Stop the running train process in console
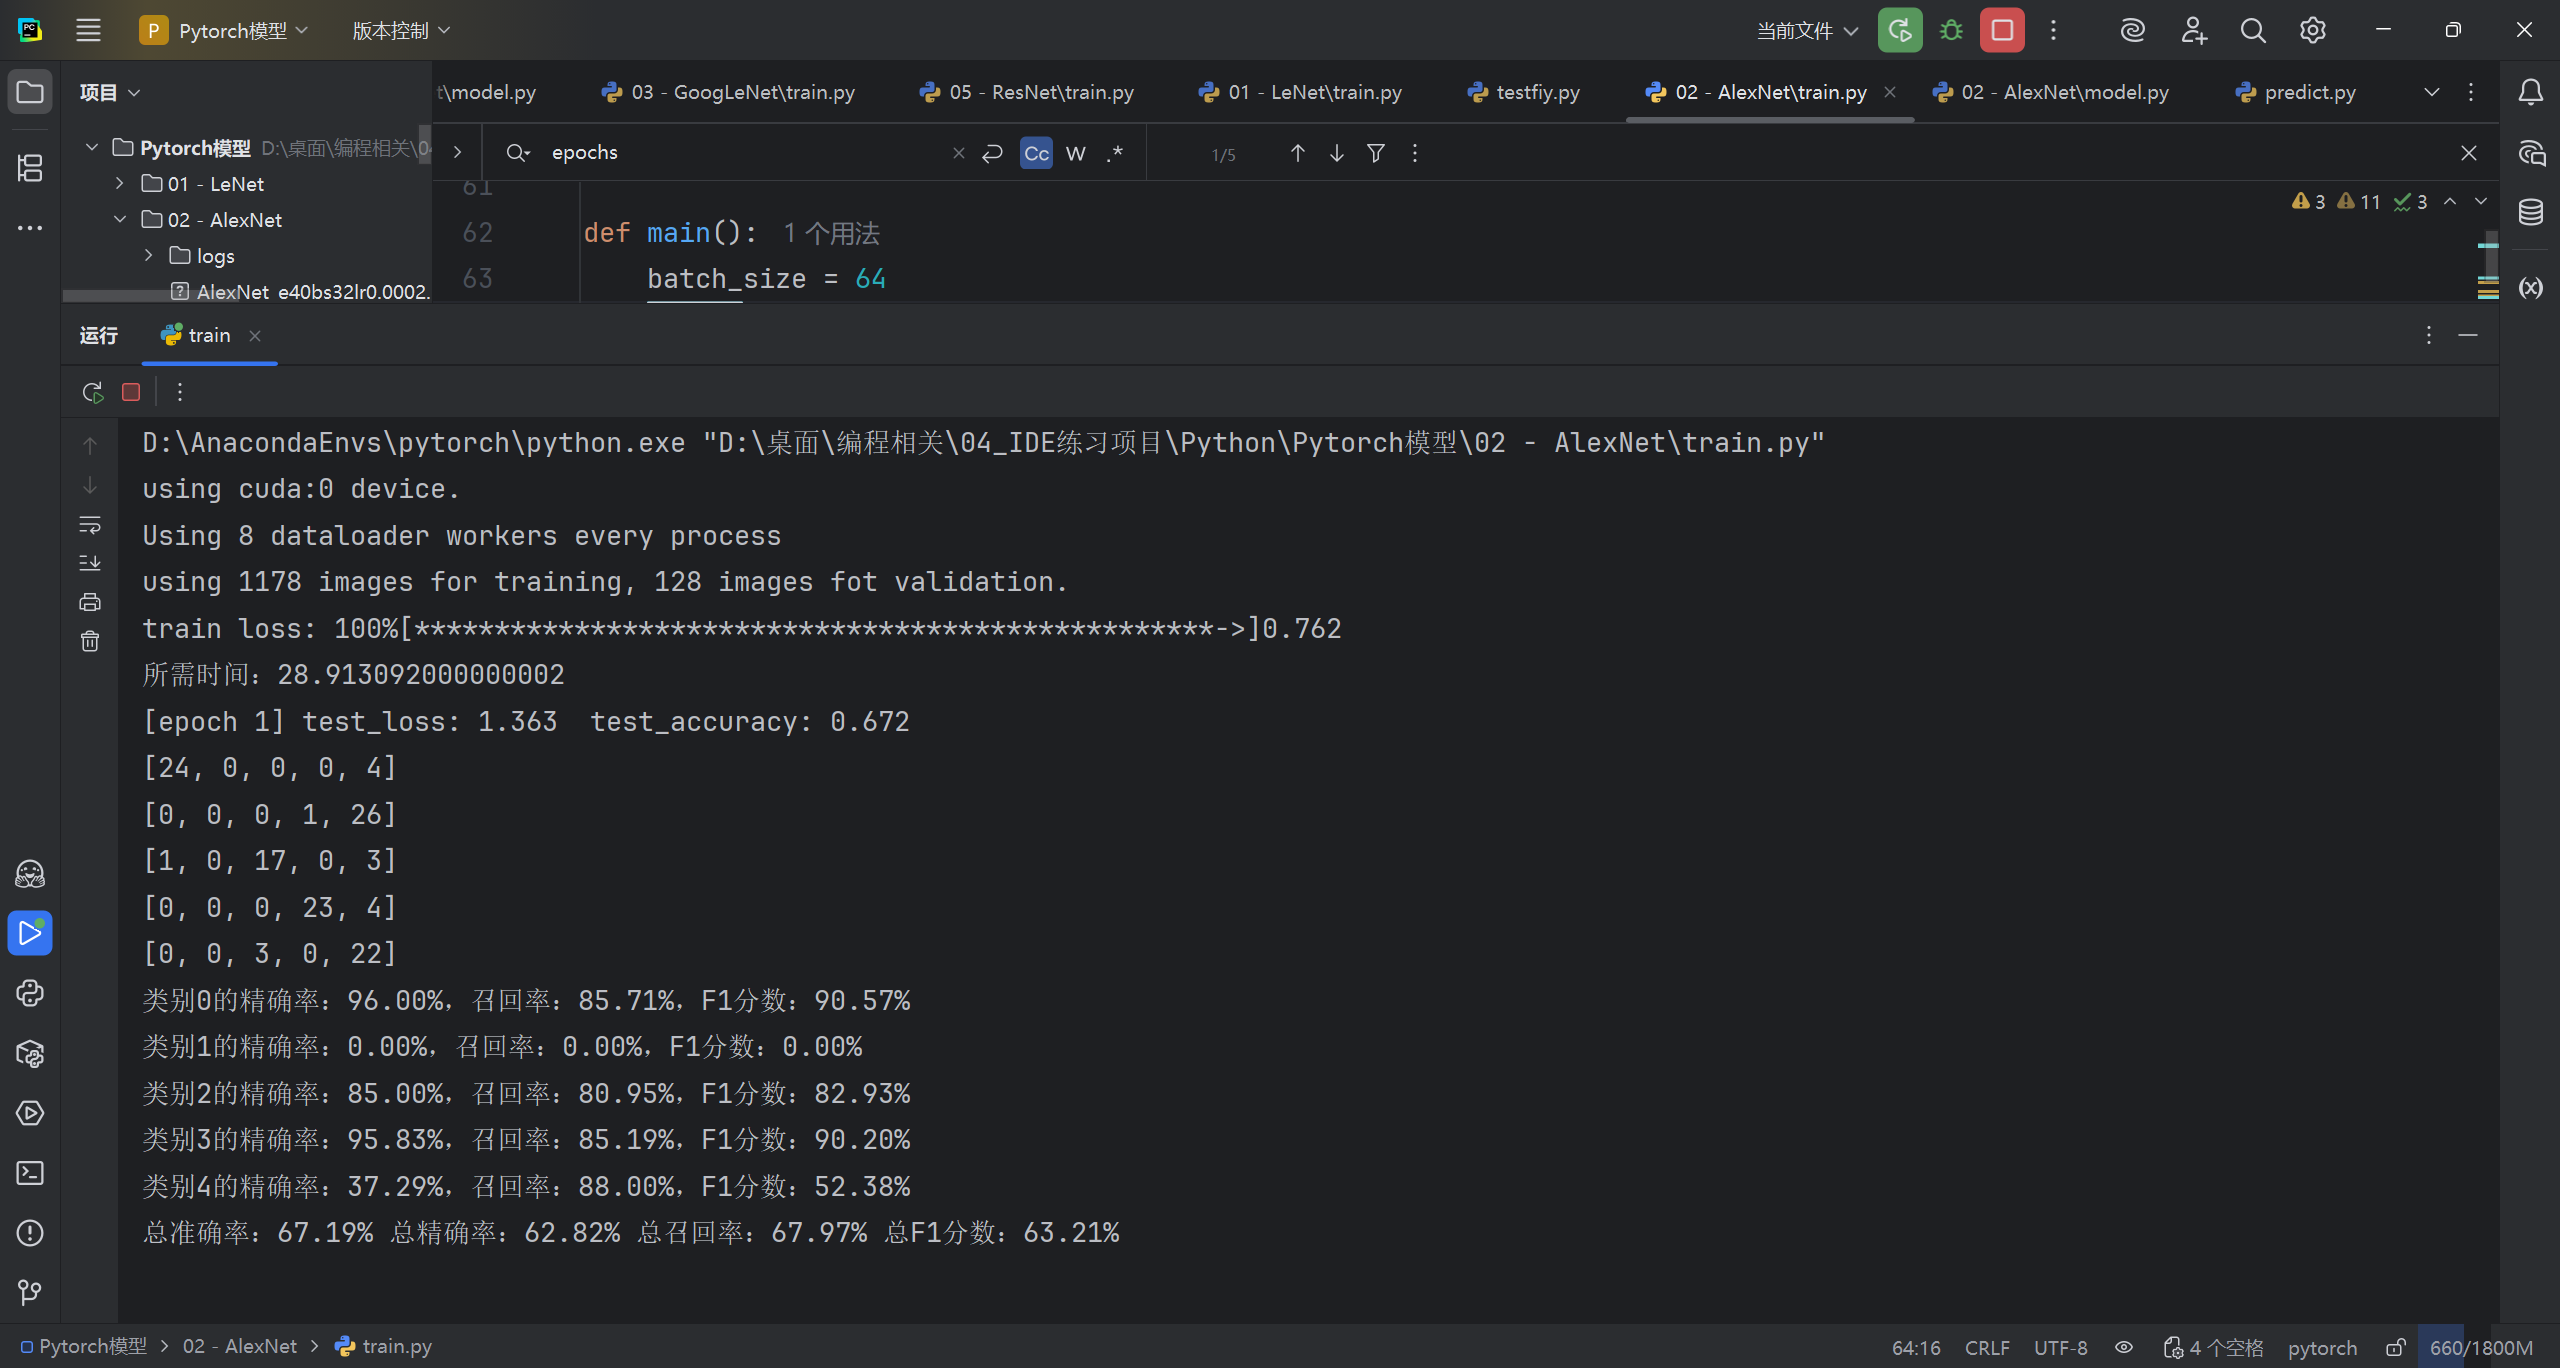Viewport: 2560px width, 1368px height. [131, 392]
